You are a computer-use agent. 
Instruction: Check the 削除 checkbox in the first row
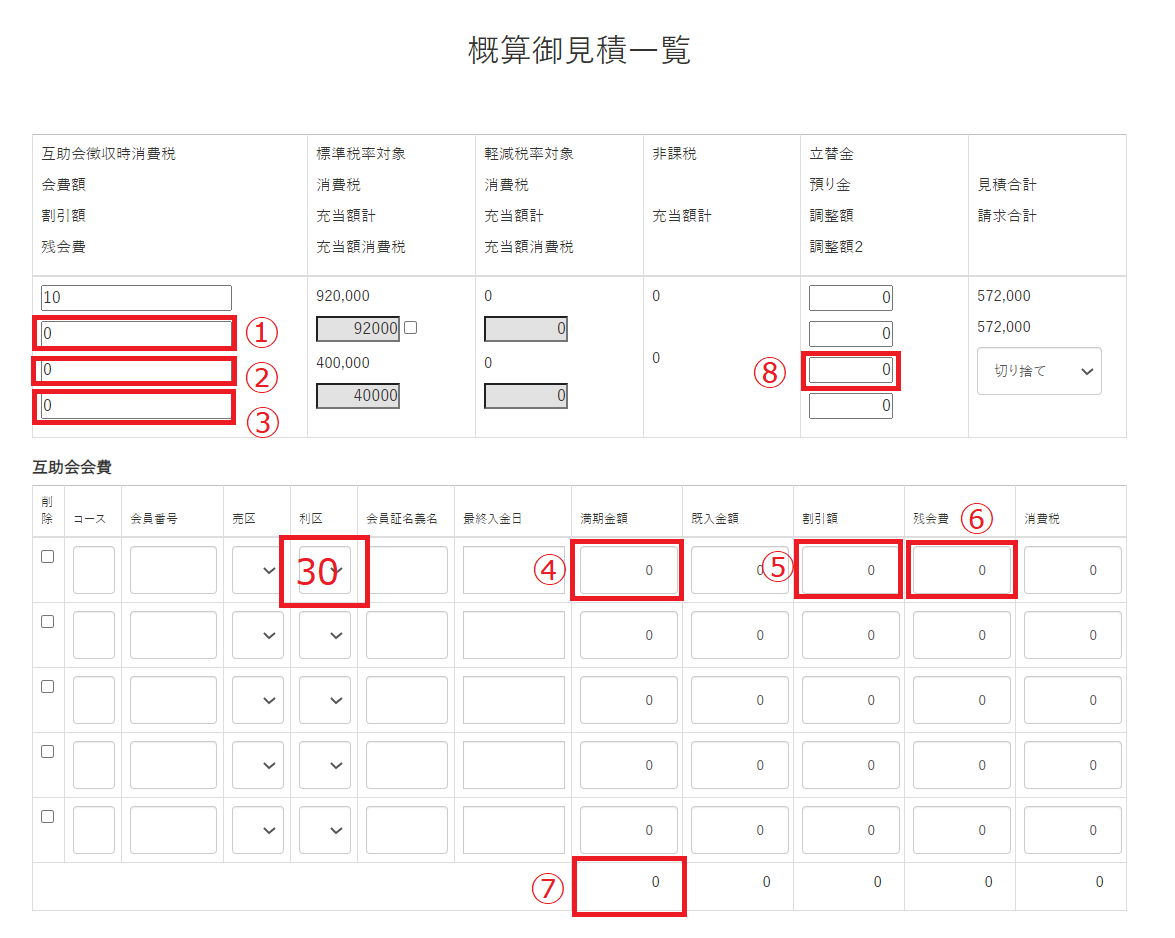[47, 557]
